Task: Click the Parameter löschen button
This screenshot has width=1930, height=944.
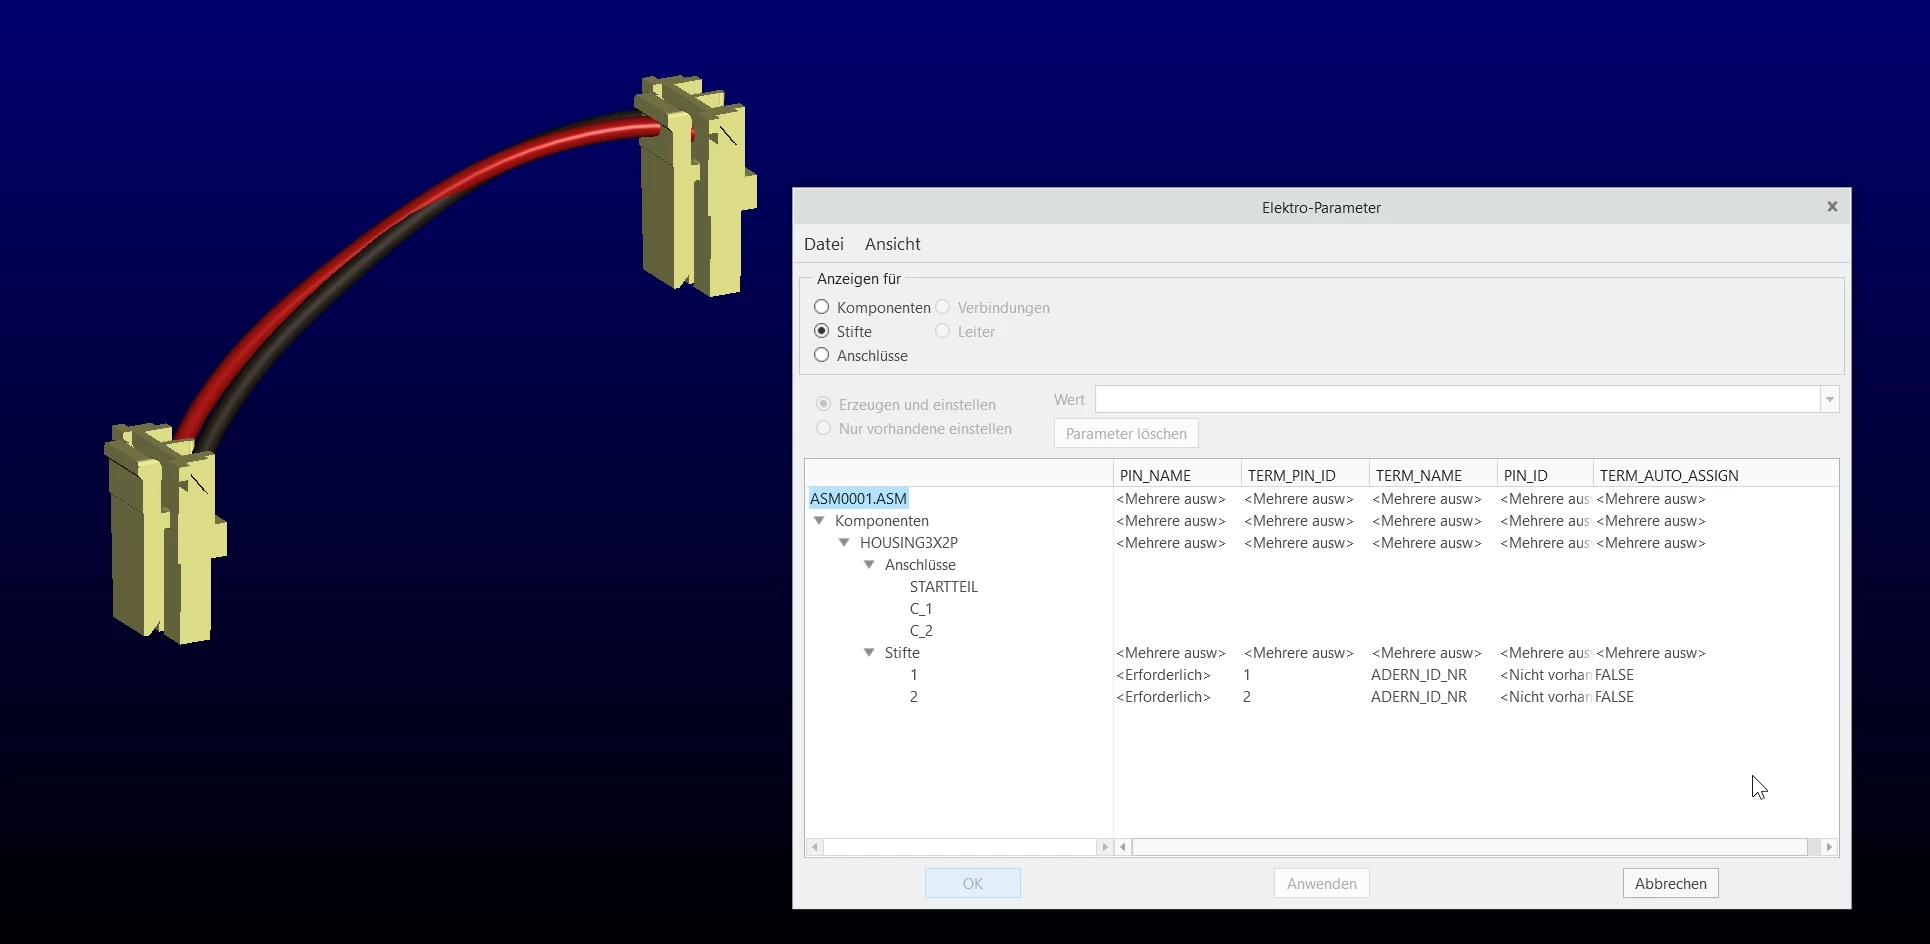Action: point(1126,433)
